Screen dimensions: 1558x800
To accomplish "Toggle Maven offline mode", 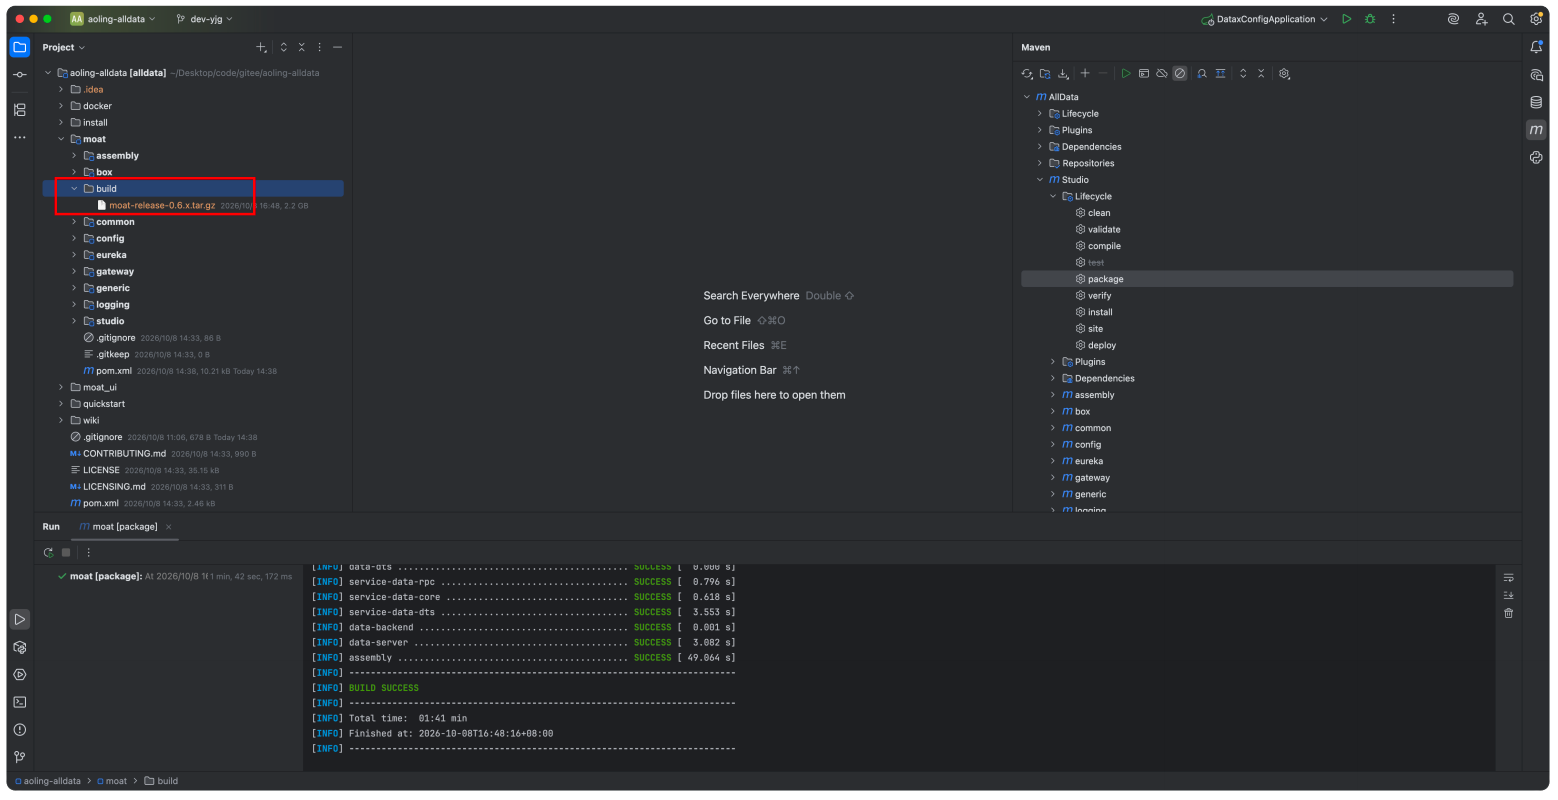I will coord(1162,74).
